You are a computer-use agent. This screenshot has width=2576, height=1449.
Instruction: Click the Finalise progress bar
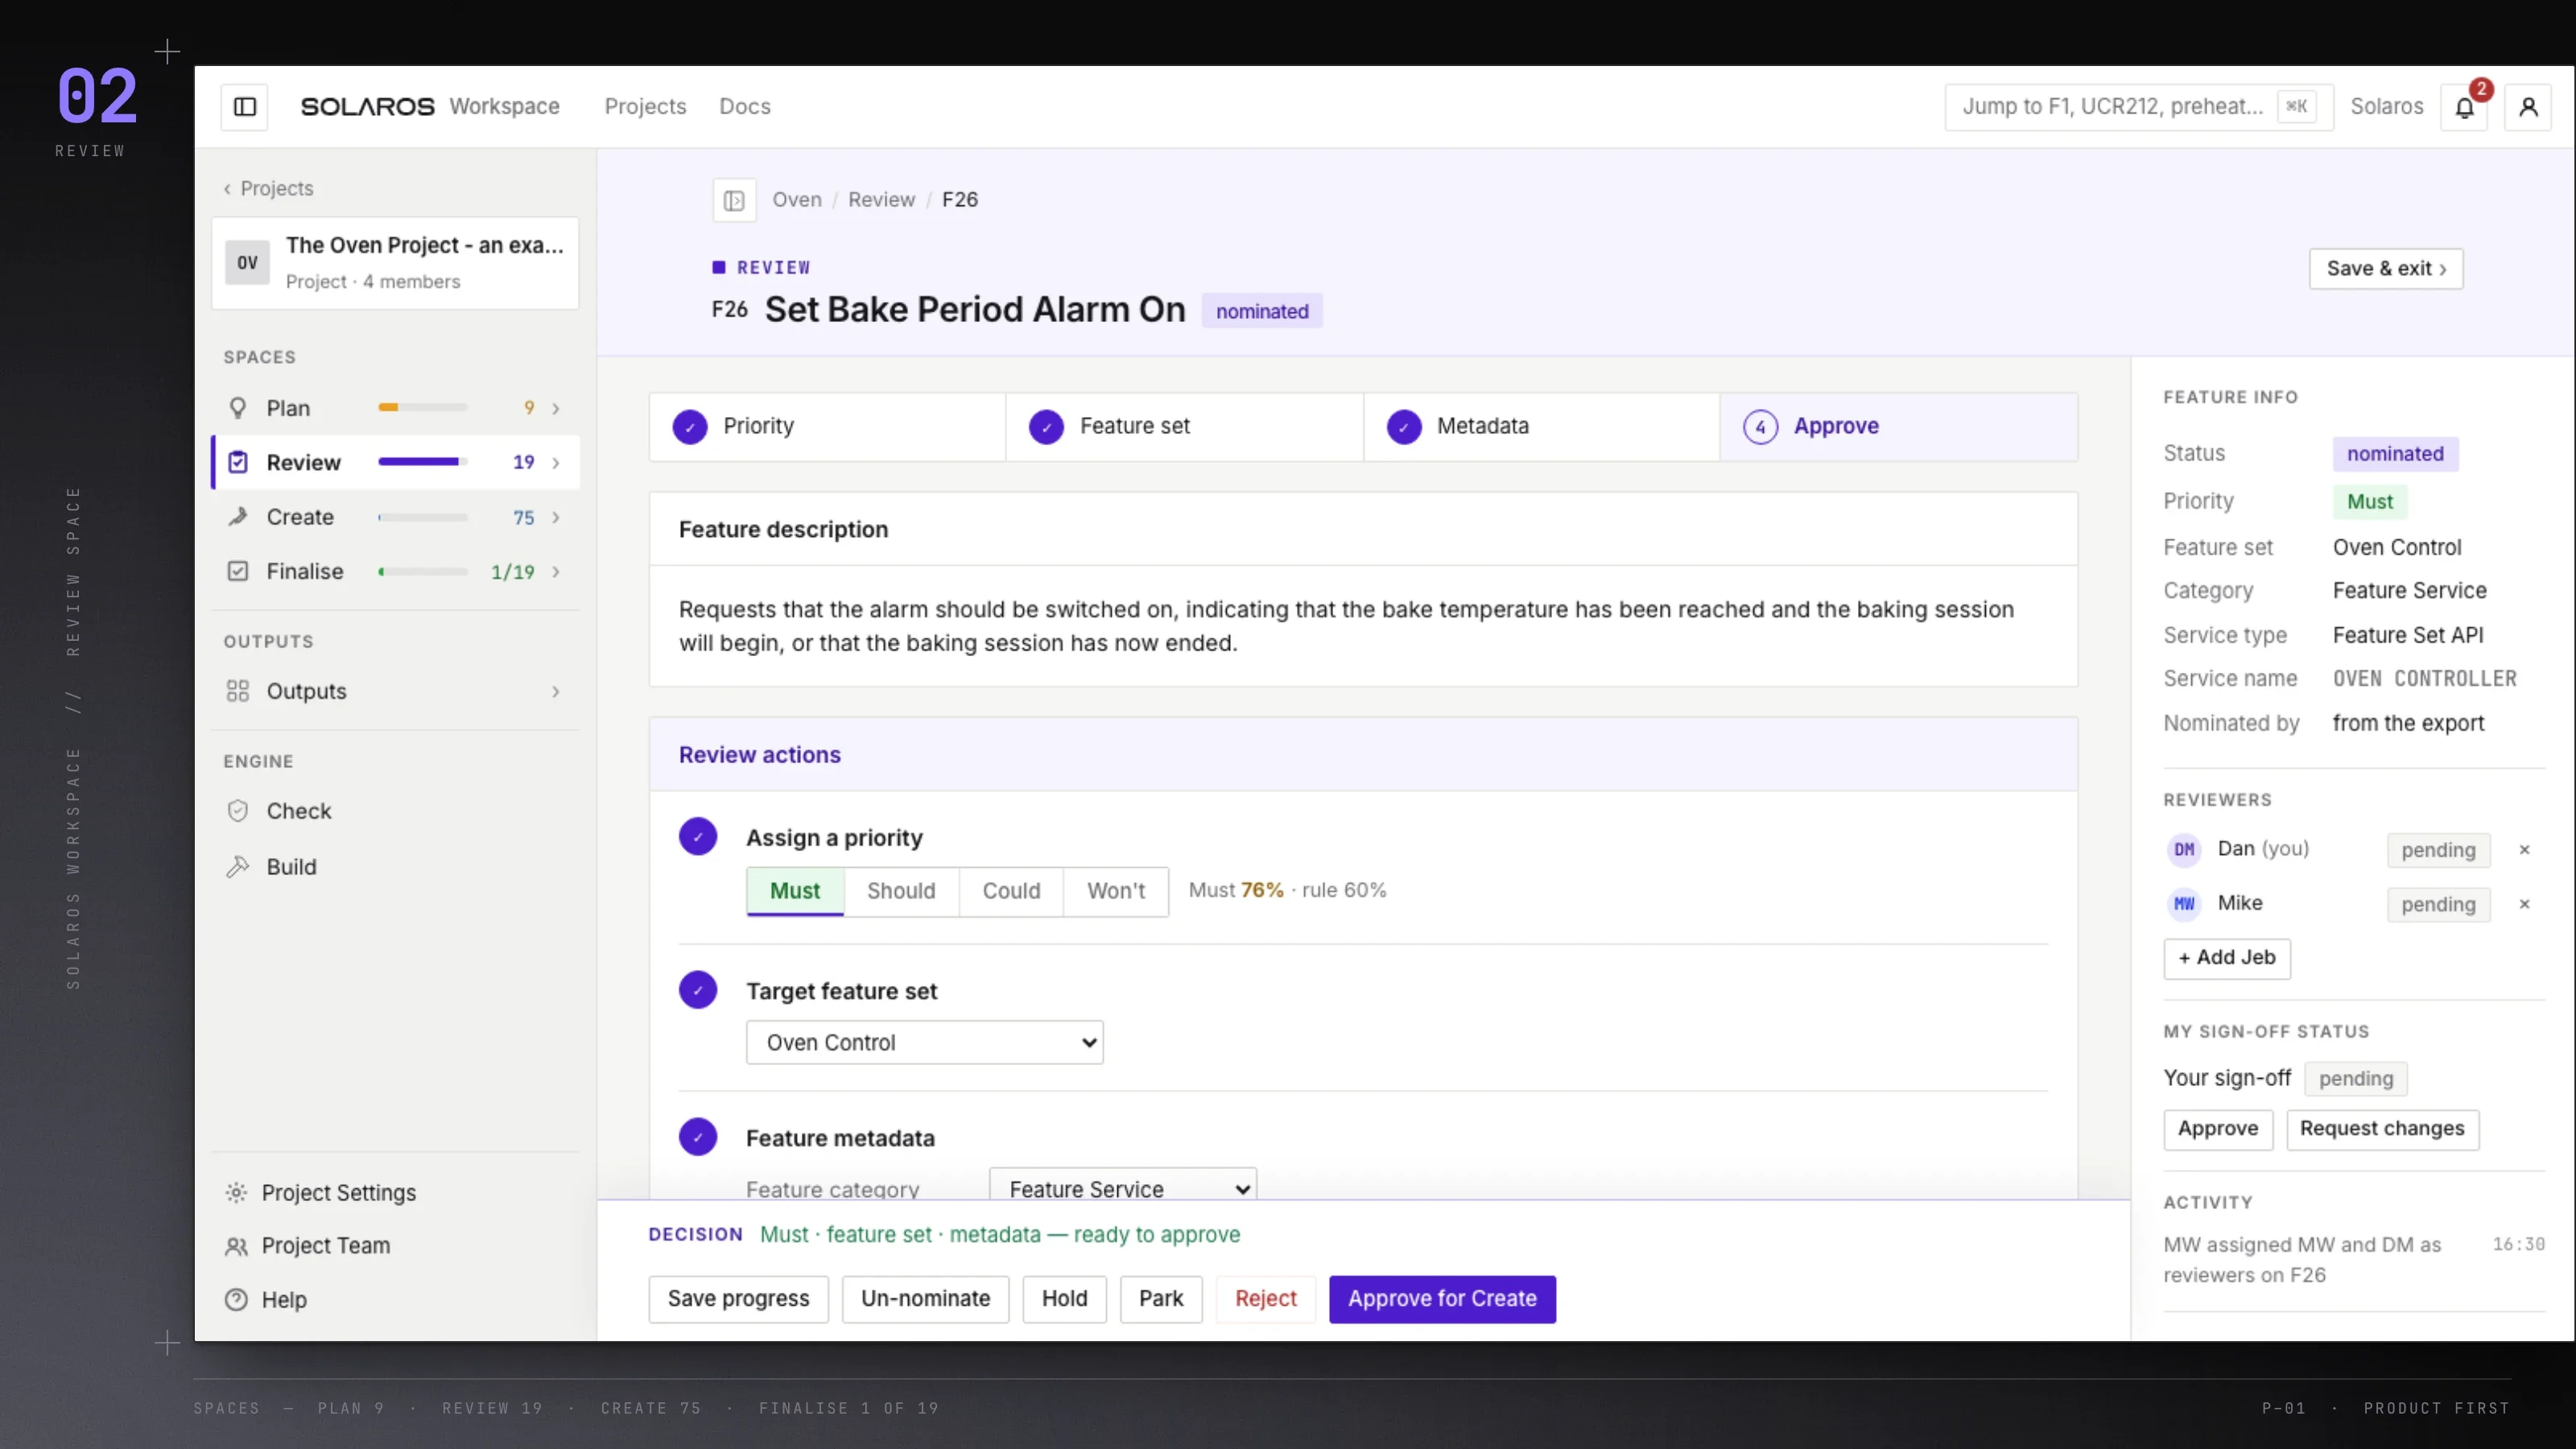pyautogui.click(x=423, y=572)
